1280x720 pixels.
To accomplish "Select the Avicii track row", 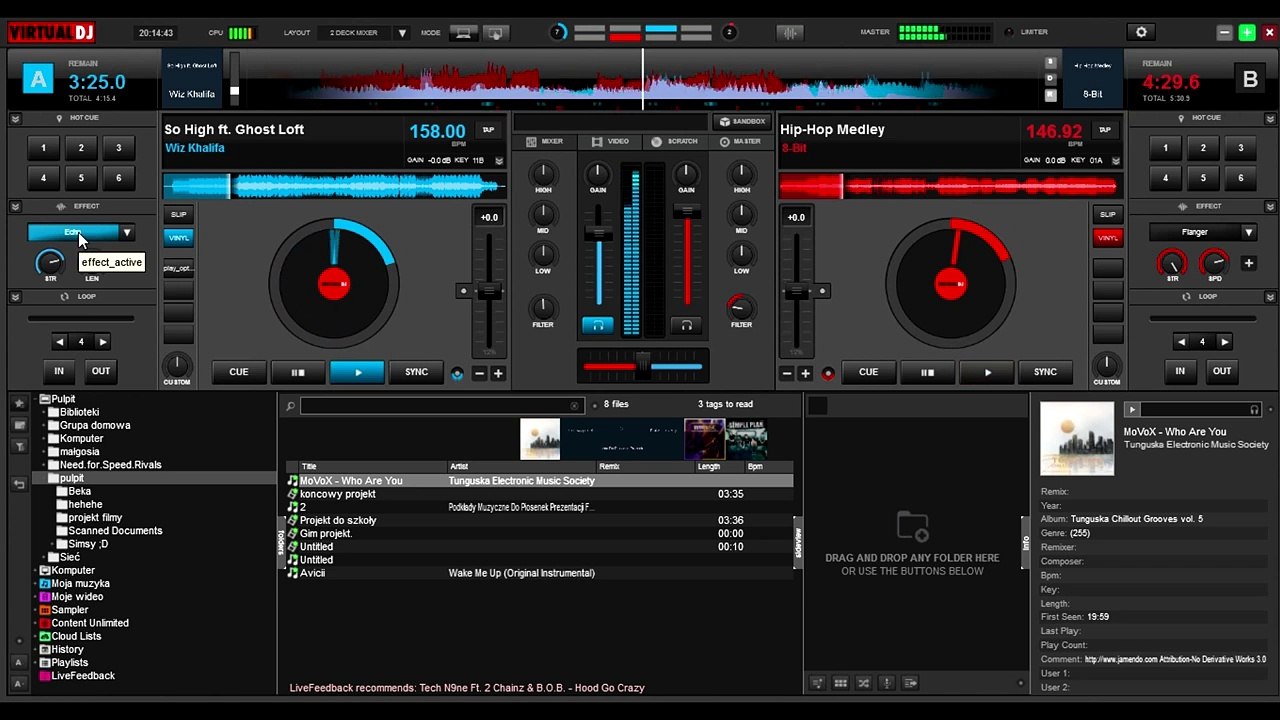I will (540, 573).
